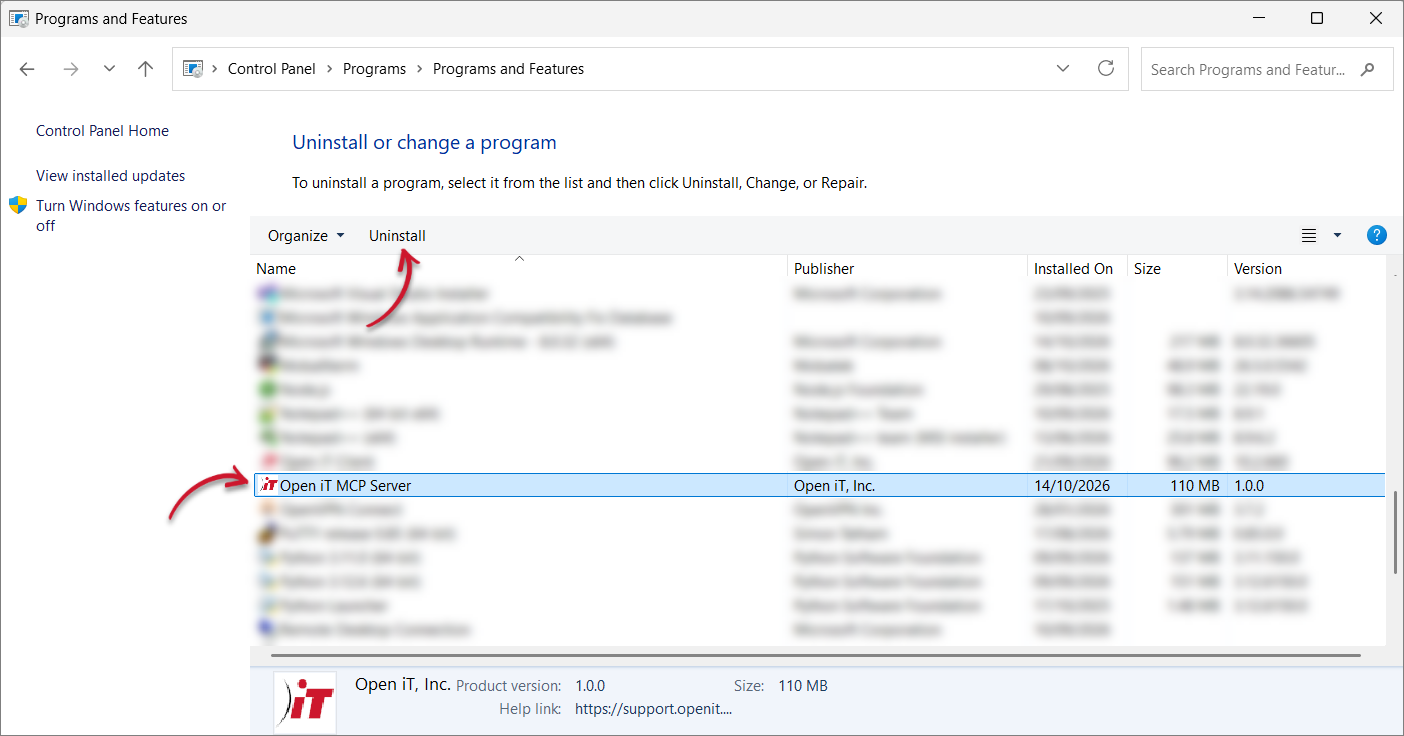Image resolution: width=1404 pixels, height=736 pixels.
Task: Sort list by Publisher column header
Action: pyautogui.click(x=908, y=269)
